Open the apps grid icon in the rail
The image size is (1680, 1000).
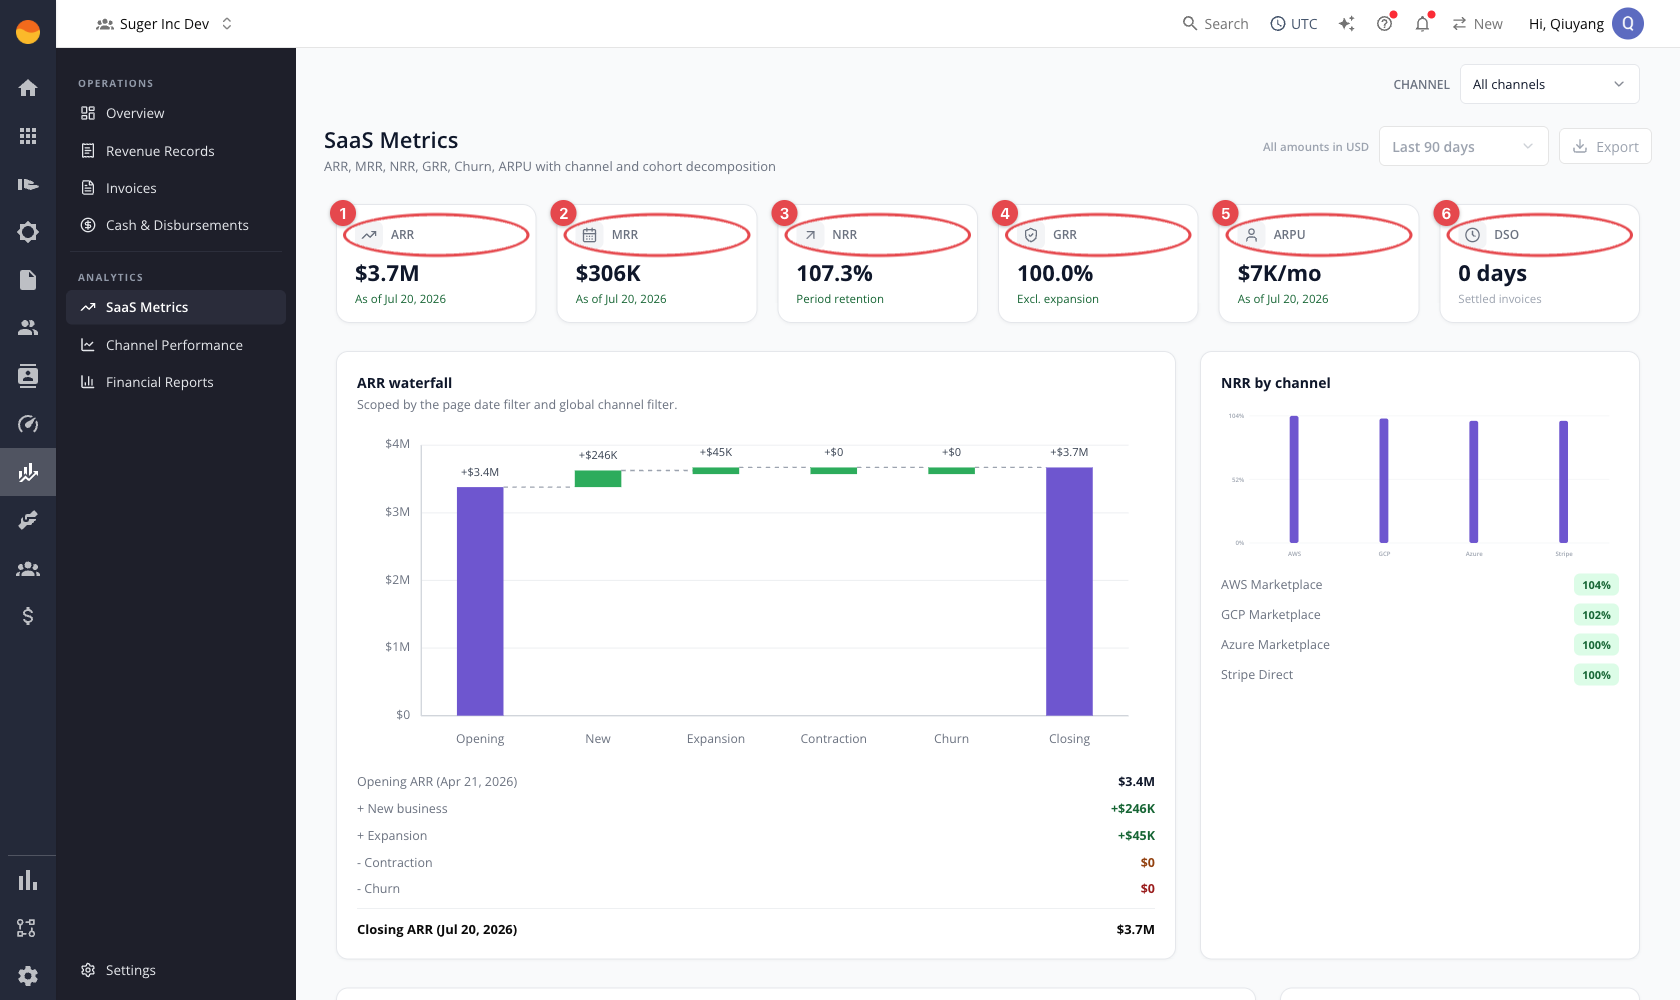(x=28, y=136)
